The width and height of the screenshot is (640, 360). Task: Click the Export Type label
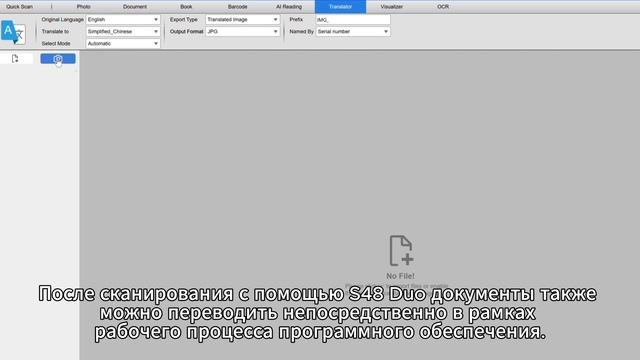click(x=184, y=20)
